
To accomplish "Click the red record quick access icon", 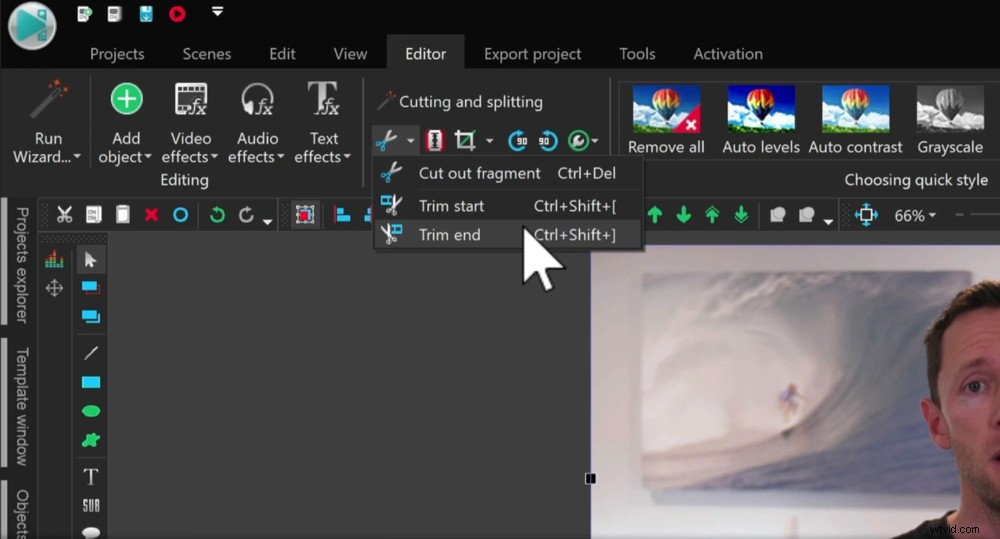I will pos(177,13).
